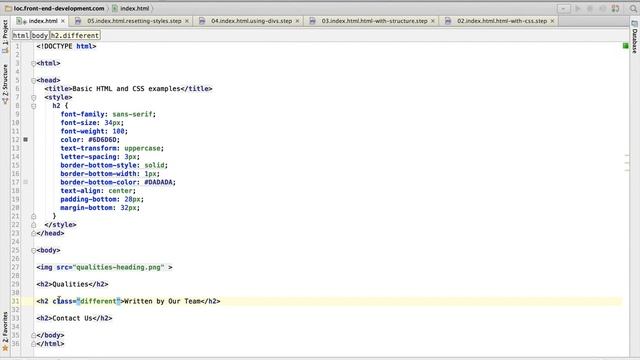This screenshot has width=640, height=360.
Task: Click the Run play button in toolbar
Action: (x=578, y=9)
